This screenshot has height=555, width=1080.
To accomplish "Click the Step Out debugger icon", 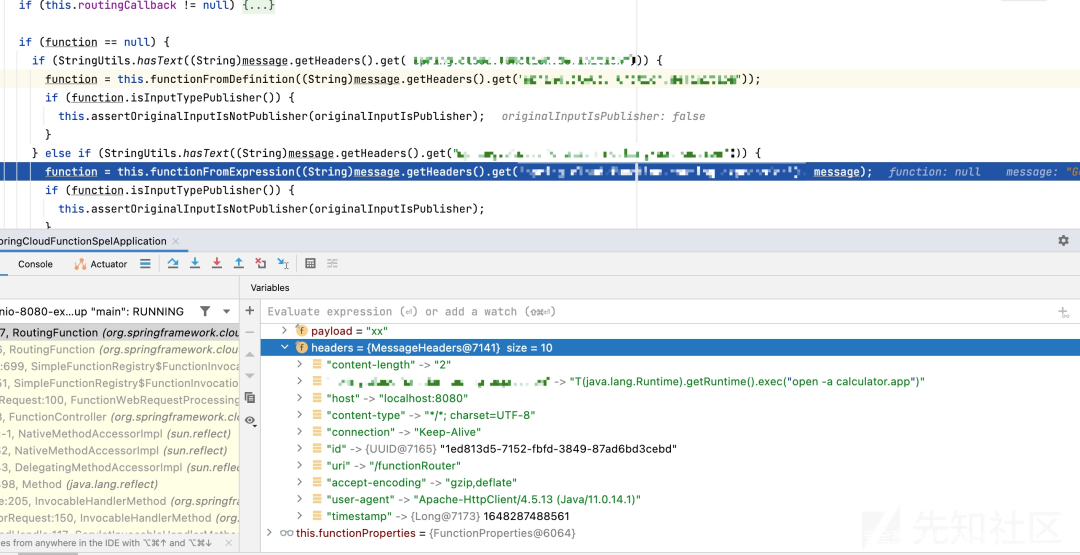I will [x=239, y=264].
